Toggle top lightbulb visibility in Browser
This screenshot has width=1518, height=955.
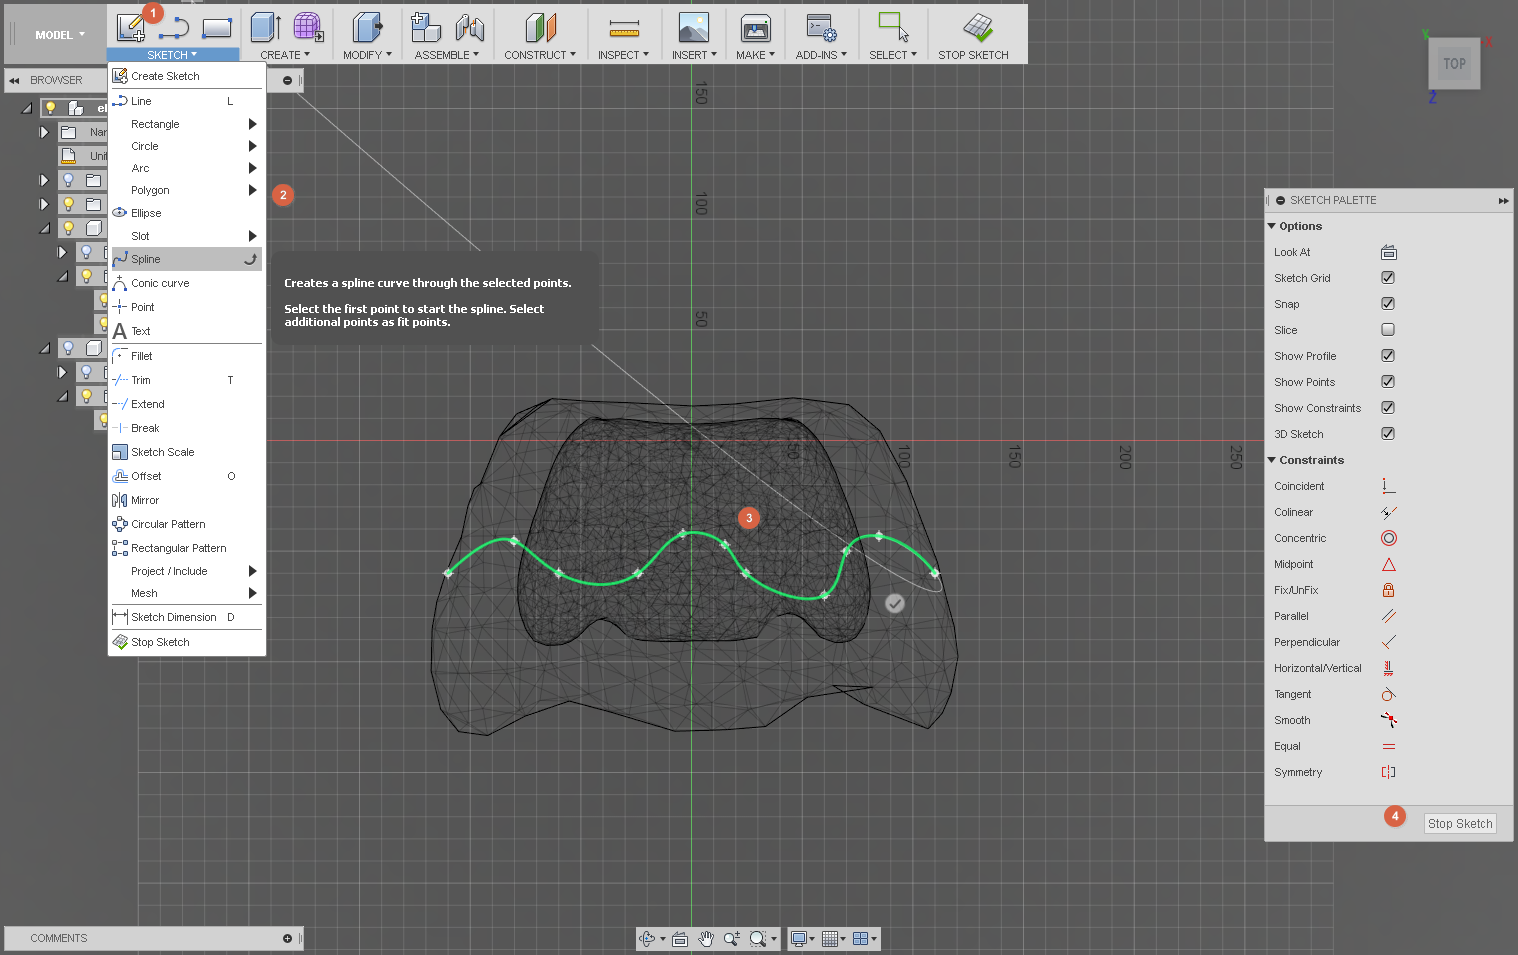[50, 107]
